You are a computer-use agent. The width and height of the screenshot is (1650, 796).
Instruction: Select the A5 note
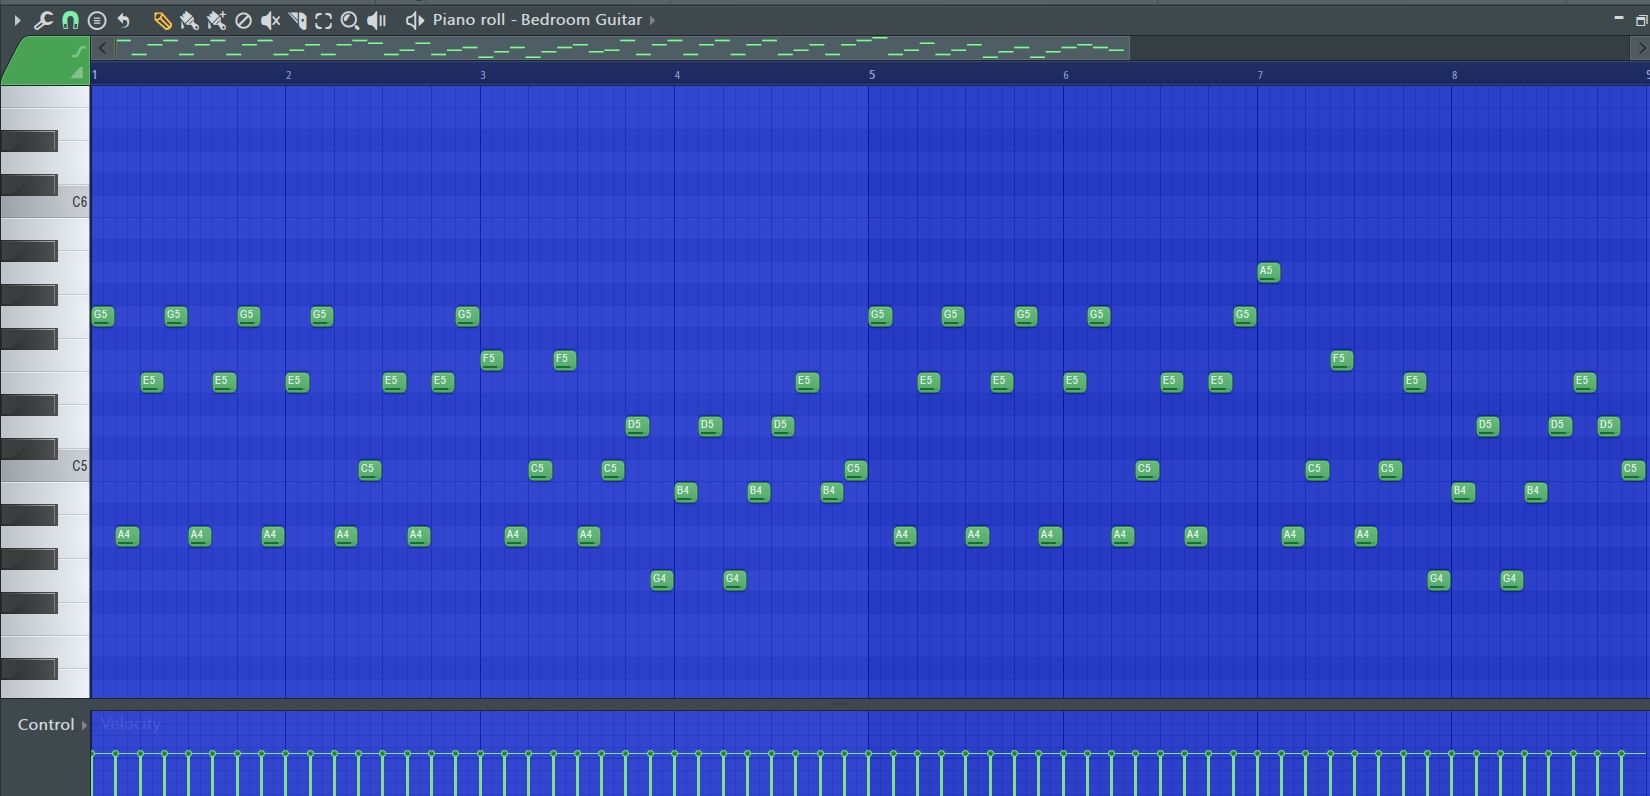click(x=1268, y=272)
